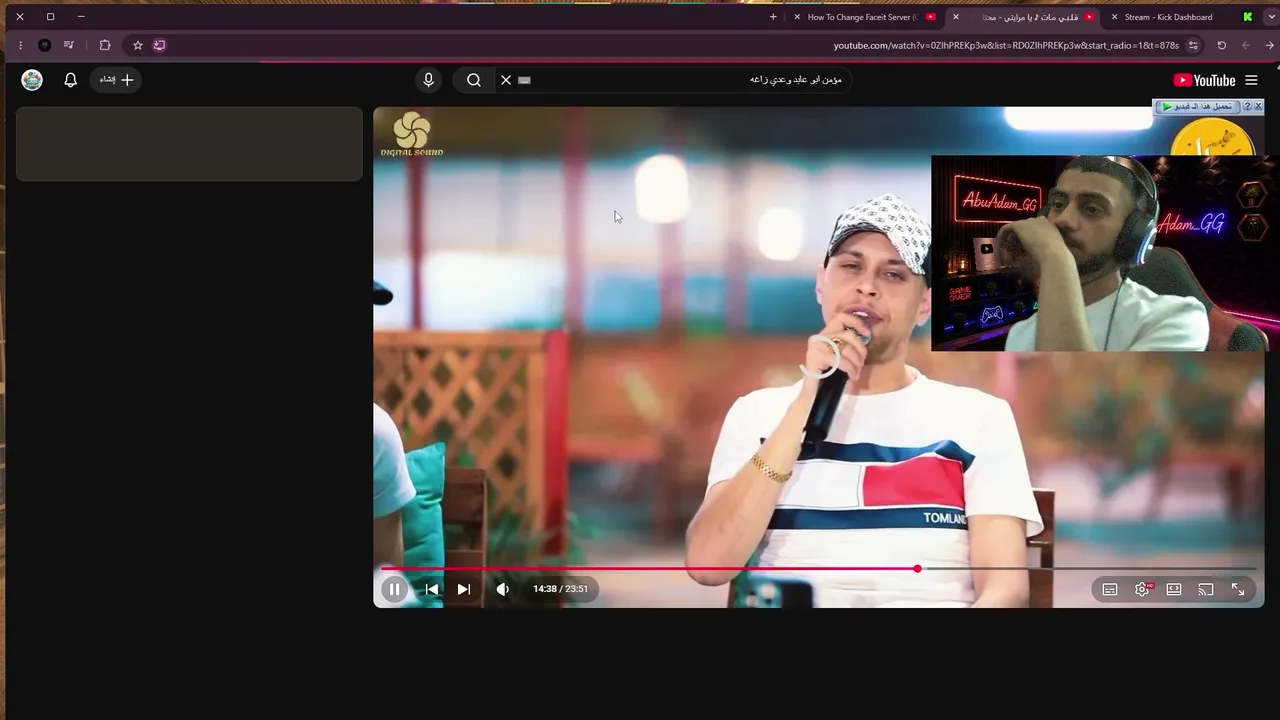
Task: Switch to theater mode
Action: pos(1174,590)
